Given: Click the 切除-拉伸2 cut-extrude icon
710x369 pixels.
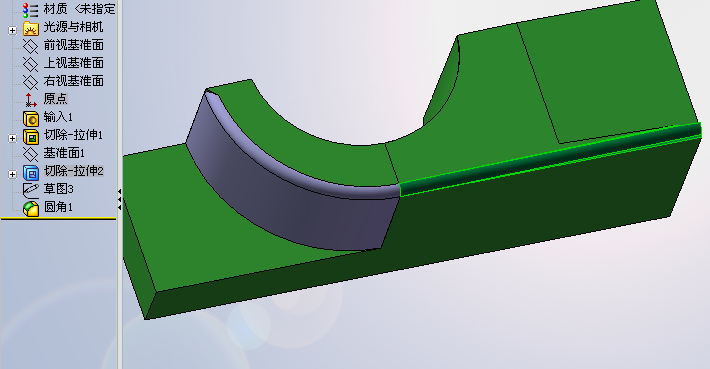Looking at the screenshot, I should [31, 173].
